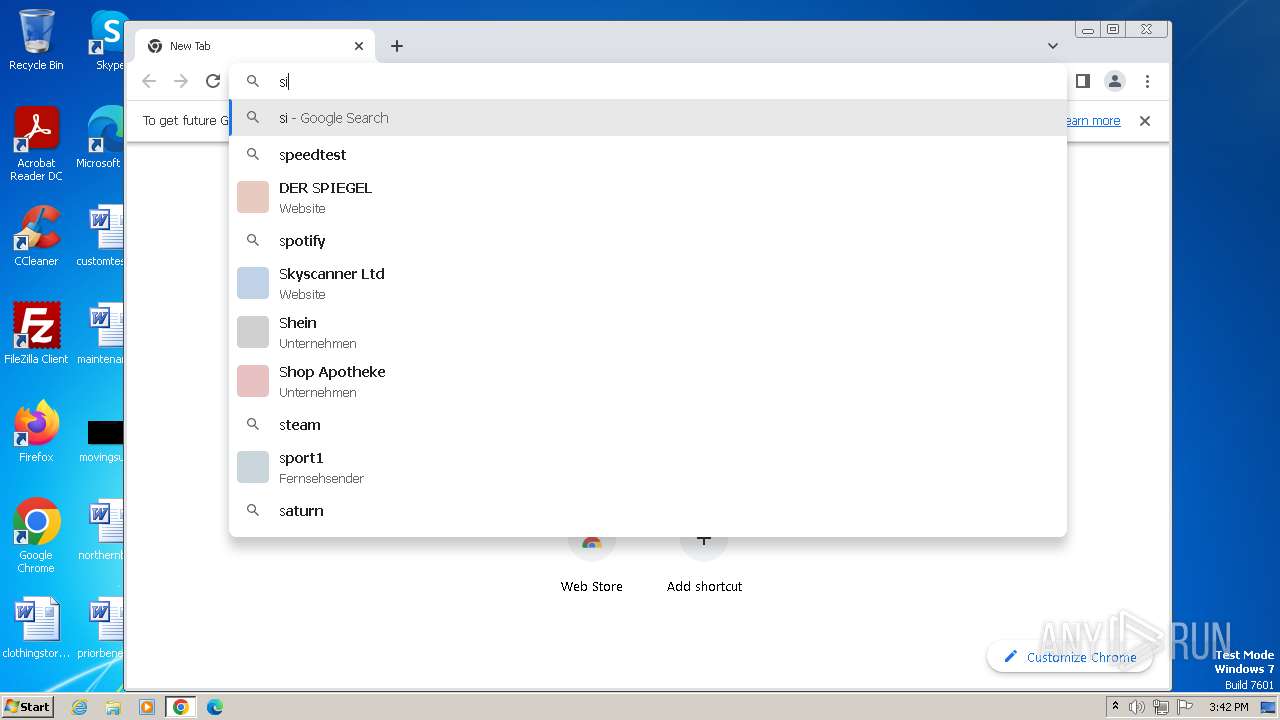
Task: Choose the 'Skyscanner Ltd' website suggestion
Action: tap(648, 283)
